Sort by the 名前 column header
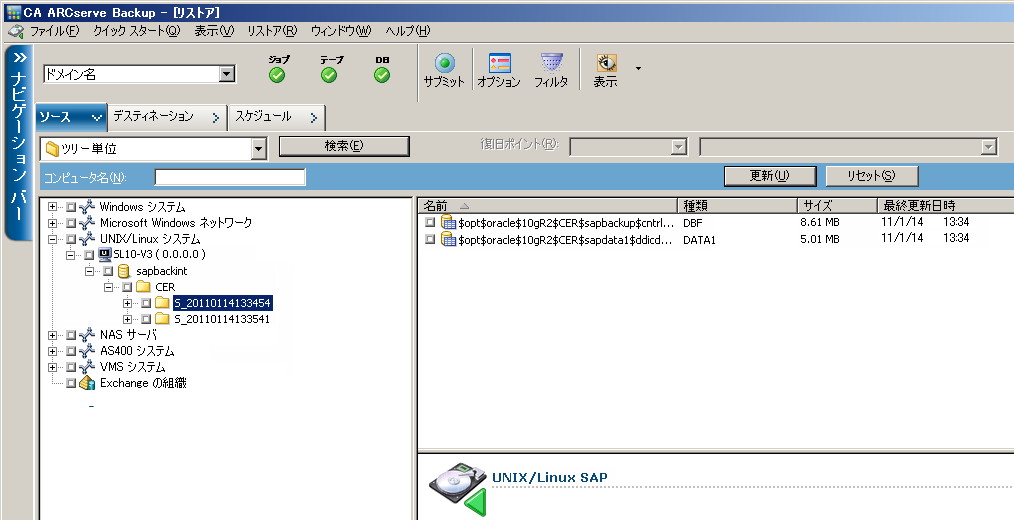1014x520 pixels. click(547, 206)
